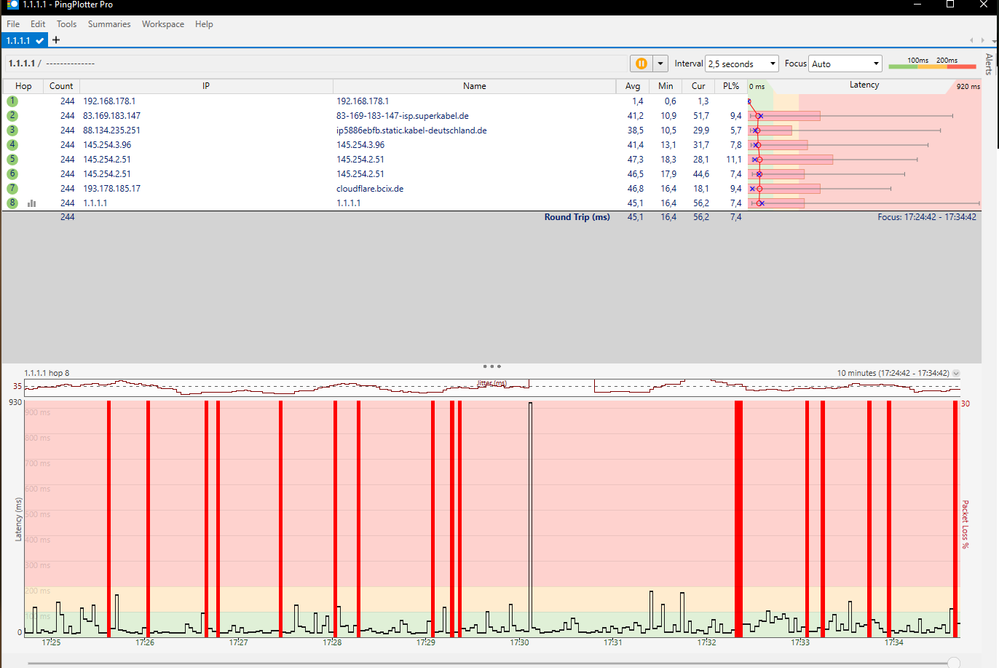
Task: Open the Interval 2,5 seconds dropdown
Action: pyautogui.click(x=742, y=64)
